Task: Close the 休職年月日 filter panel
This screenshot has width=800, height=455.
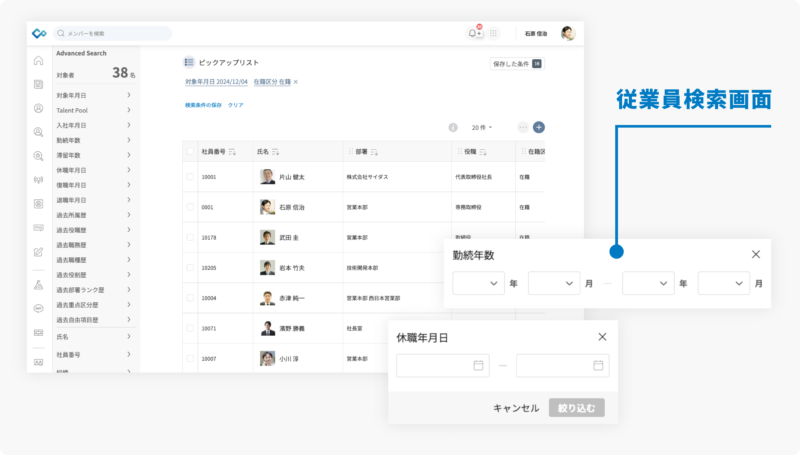Action: tap(602, 337)
